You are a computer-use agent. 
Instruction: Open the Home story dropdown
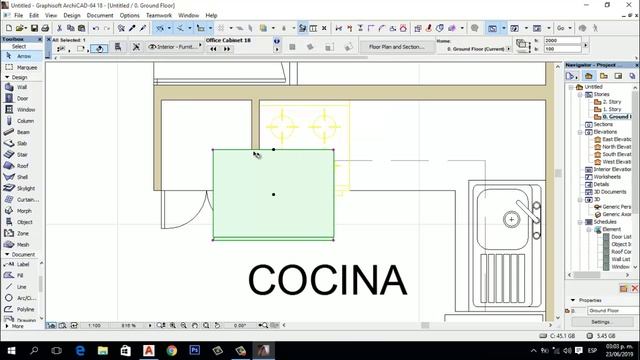[x=508, y=49]
